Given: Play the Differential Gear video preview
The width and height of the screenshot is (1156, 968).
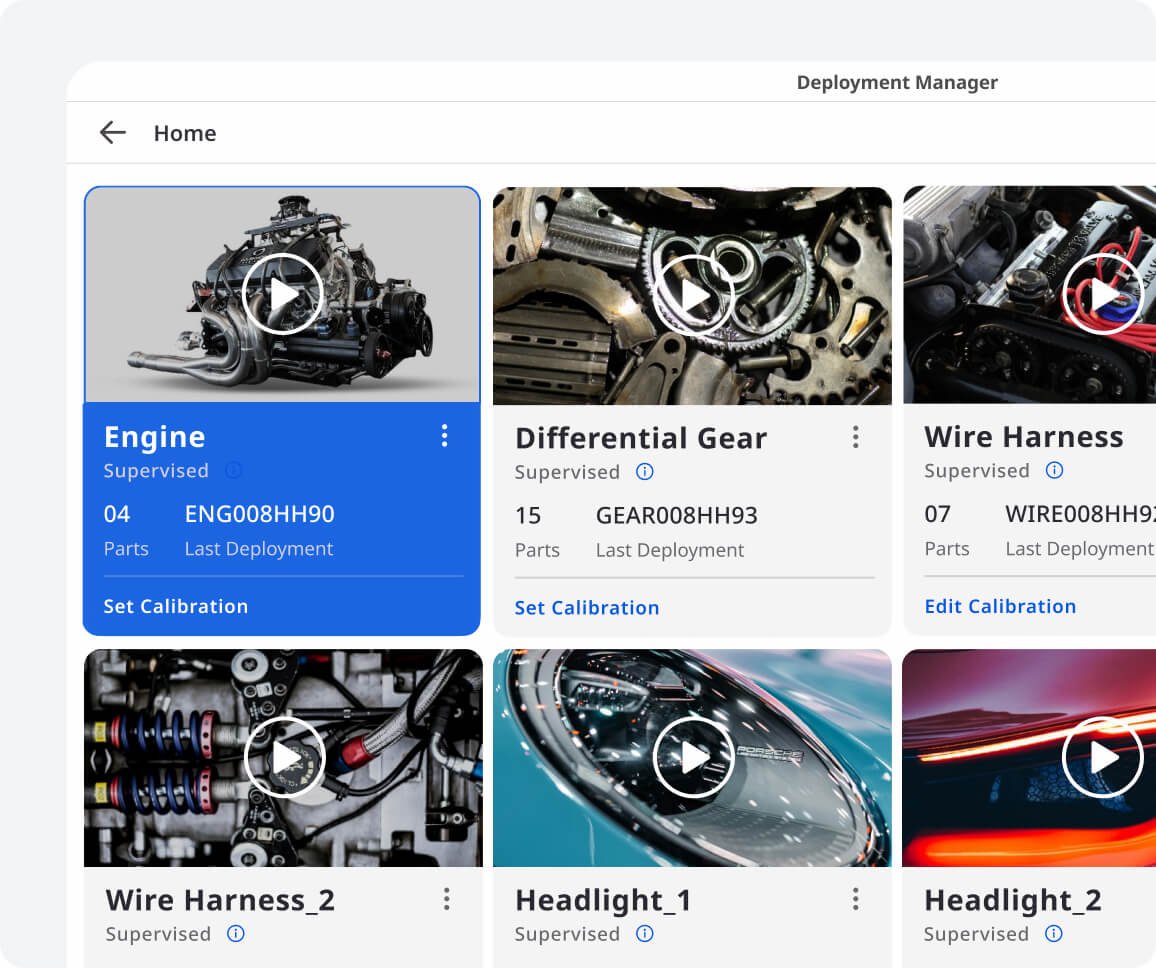Looking at the screenshot, I should [x=693, y=295].
